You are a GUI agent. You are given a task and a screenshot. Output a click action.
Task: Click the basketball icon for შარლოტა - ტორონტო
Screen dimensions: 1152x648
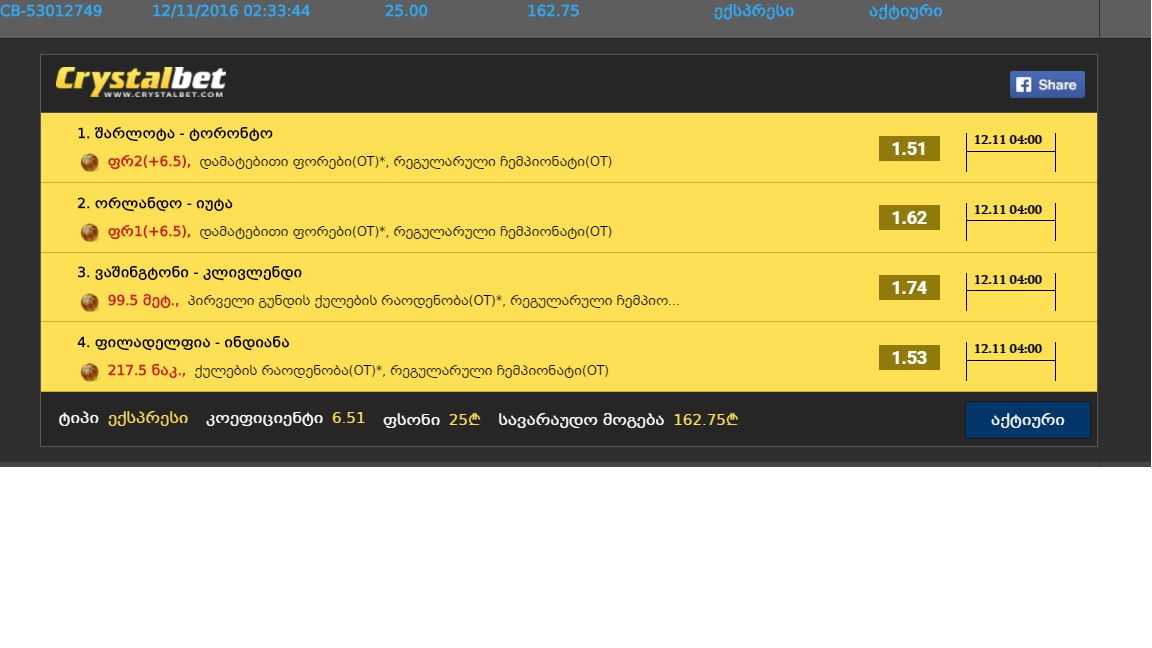(x=90, y=162)
